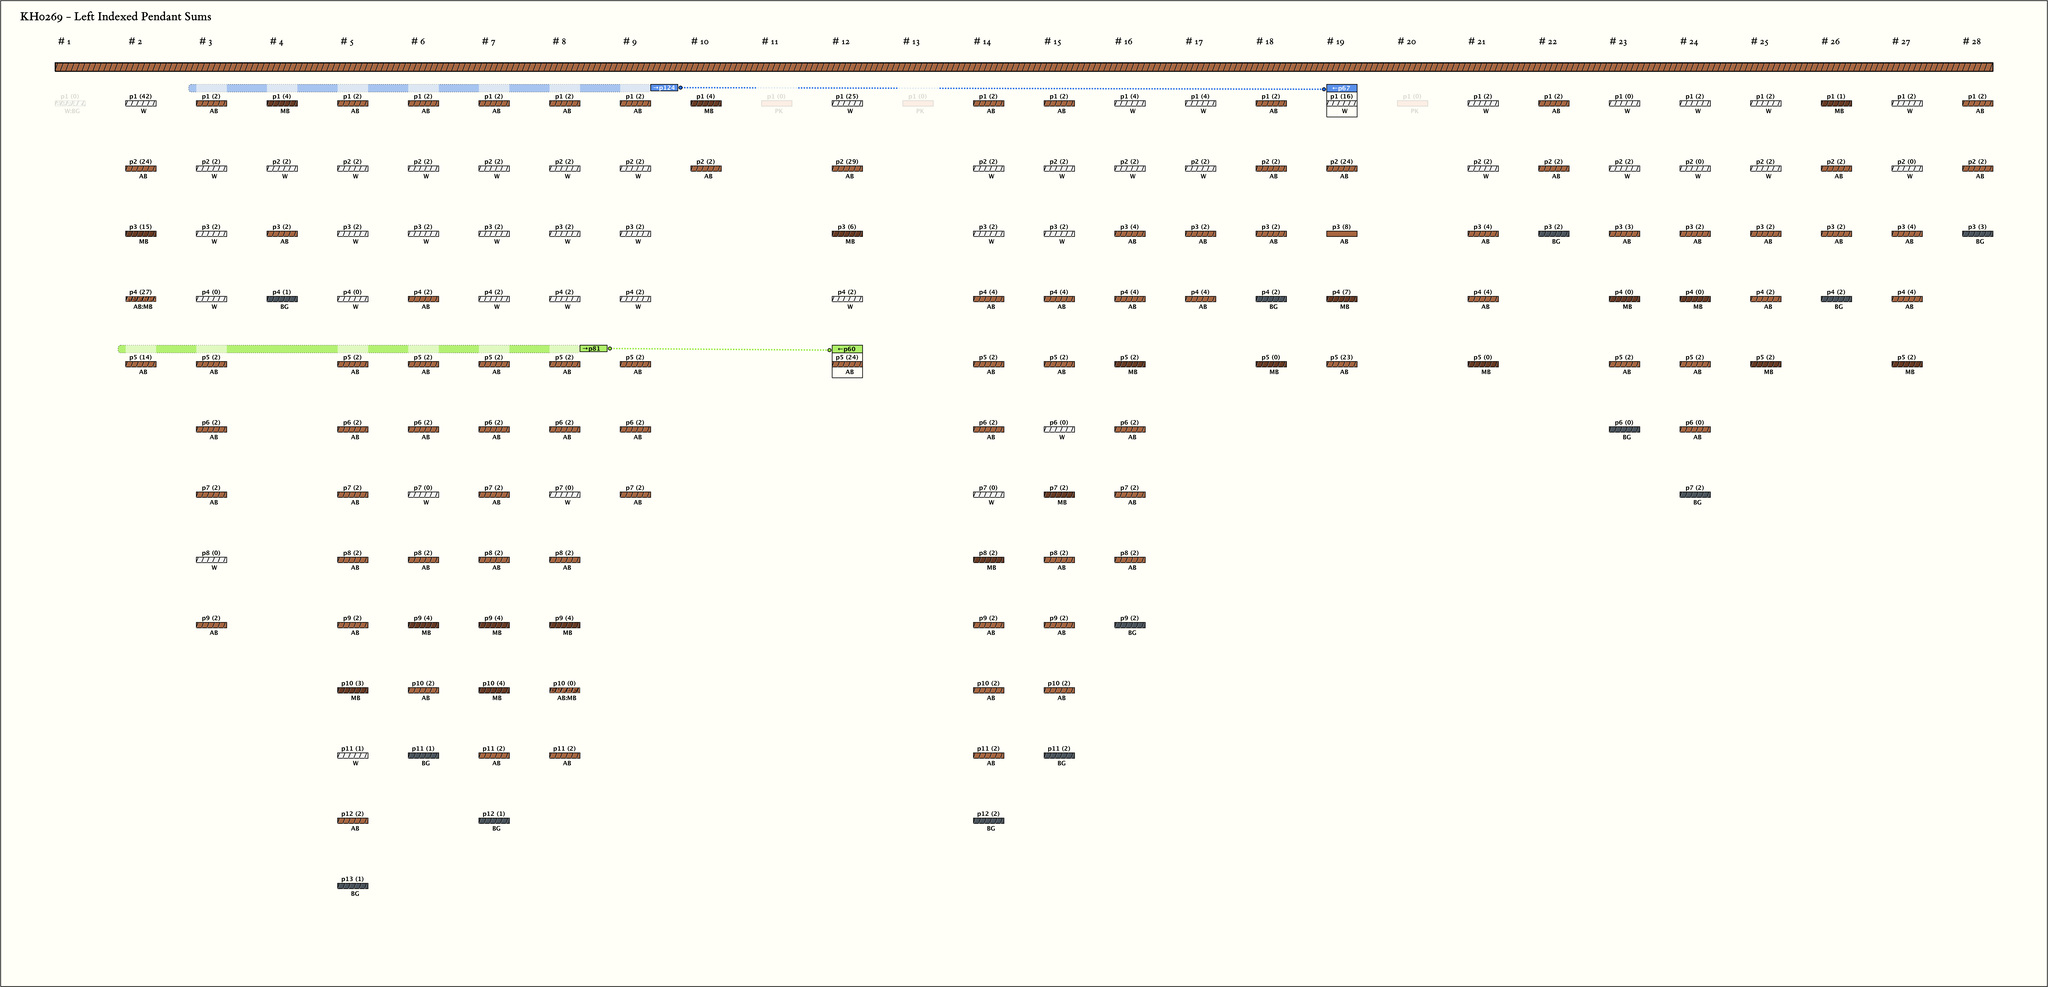Click the # 5 column header
This screenshot has height=987, width=2048.
point(347,42)
